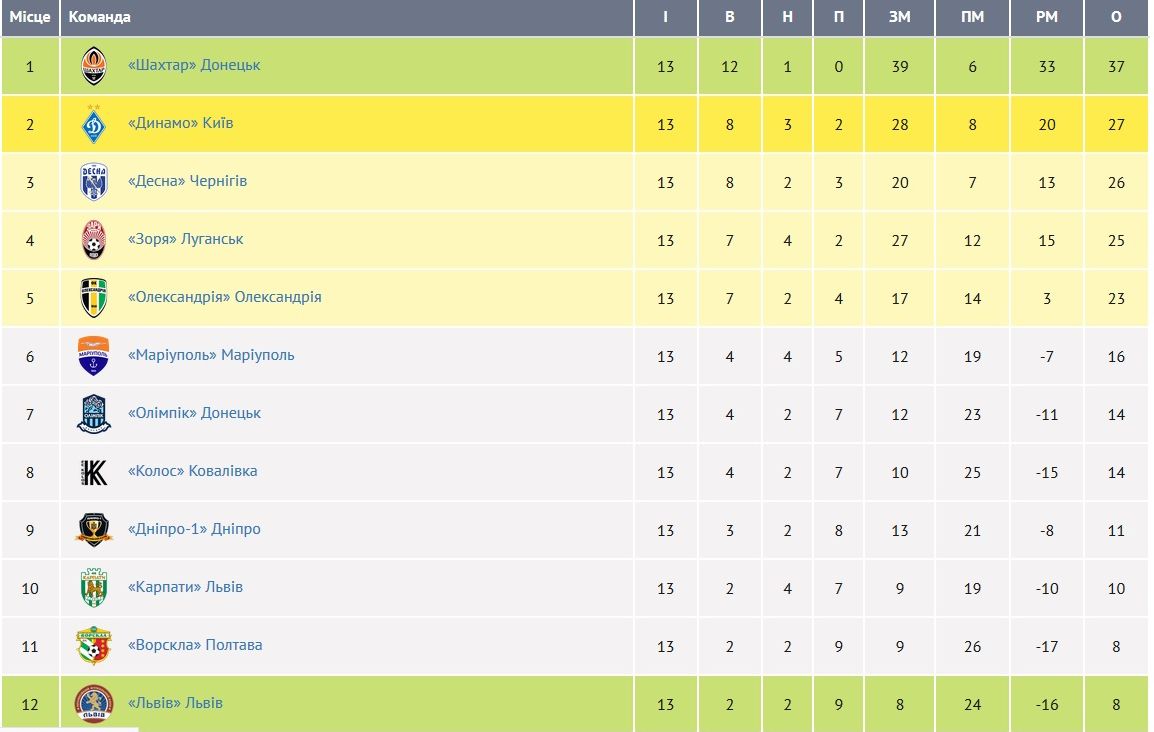Open the «Шахтар» Донецьк team link
The width and height of the screenshot is (1154, 732).
pos(194,65)
